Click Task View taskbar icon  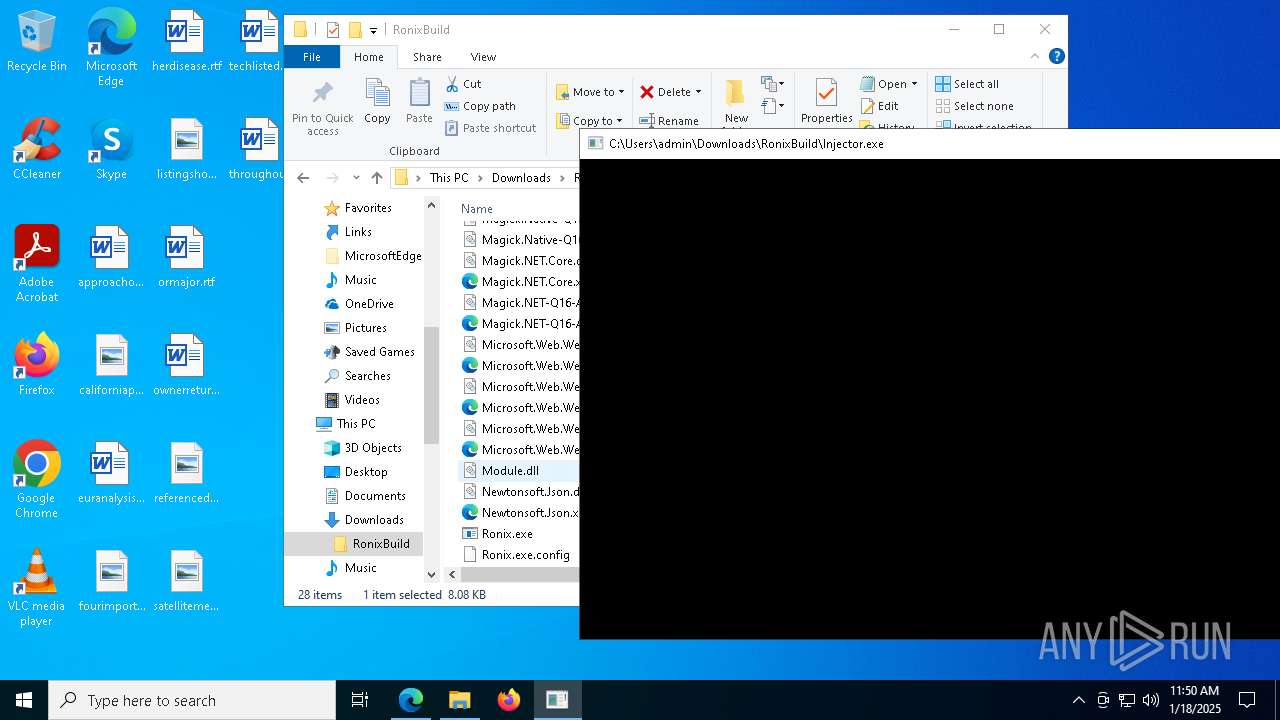(x=360, y=700)
